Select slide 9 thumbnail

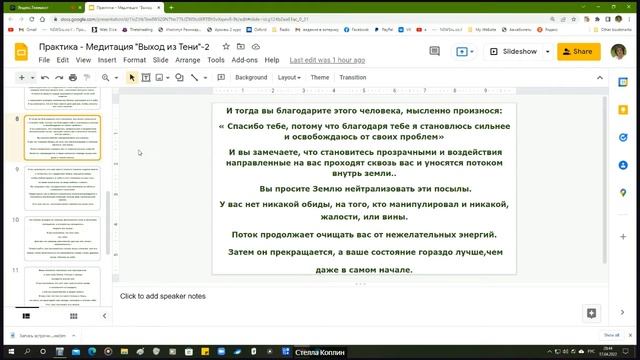tap(62, 188)
